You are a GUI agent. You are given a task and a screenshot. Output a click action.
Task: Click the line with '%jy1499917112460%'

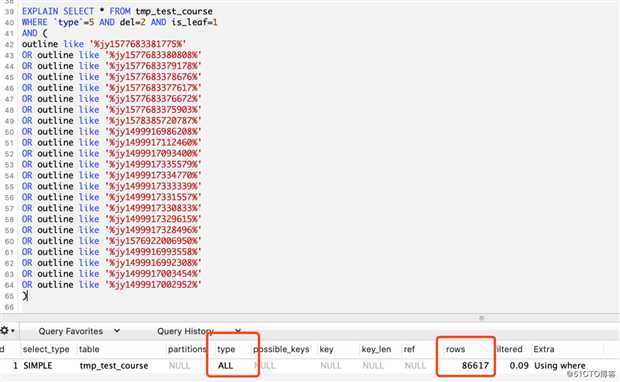click(x=112, y=142)
